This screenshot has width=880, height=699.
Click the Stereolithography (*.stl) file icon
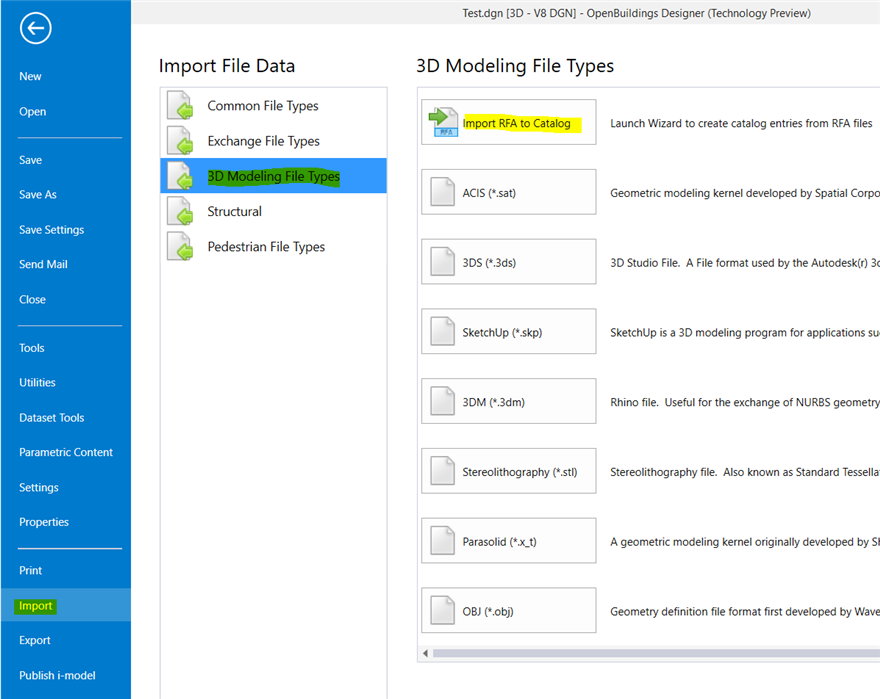(x=442, y=471)
